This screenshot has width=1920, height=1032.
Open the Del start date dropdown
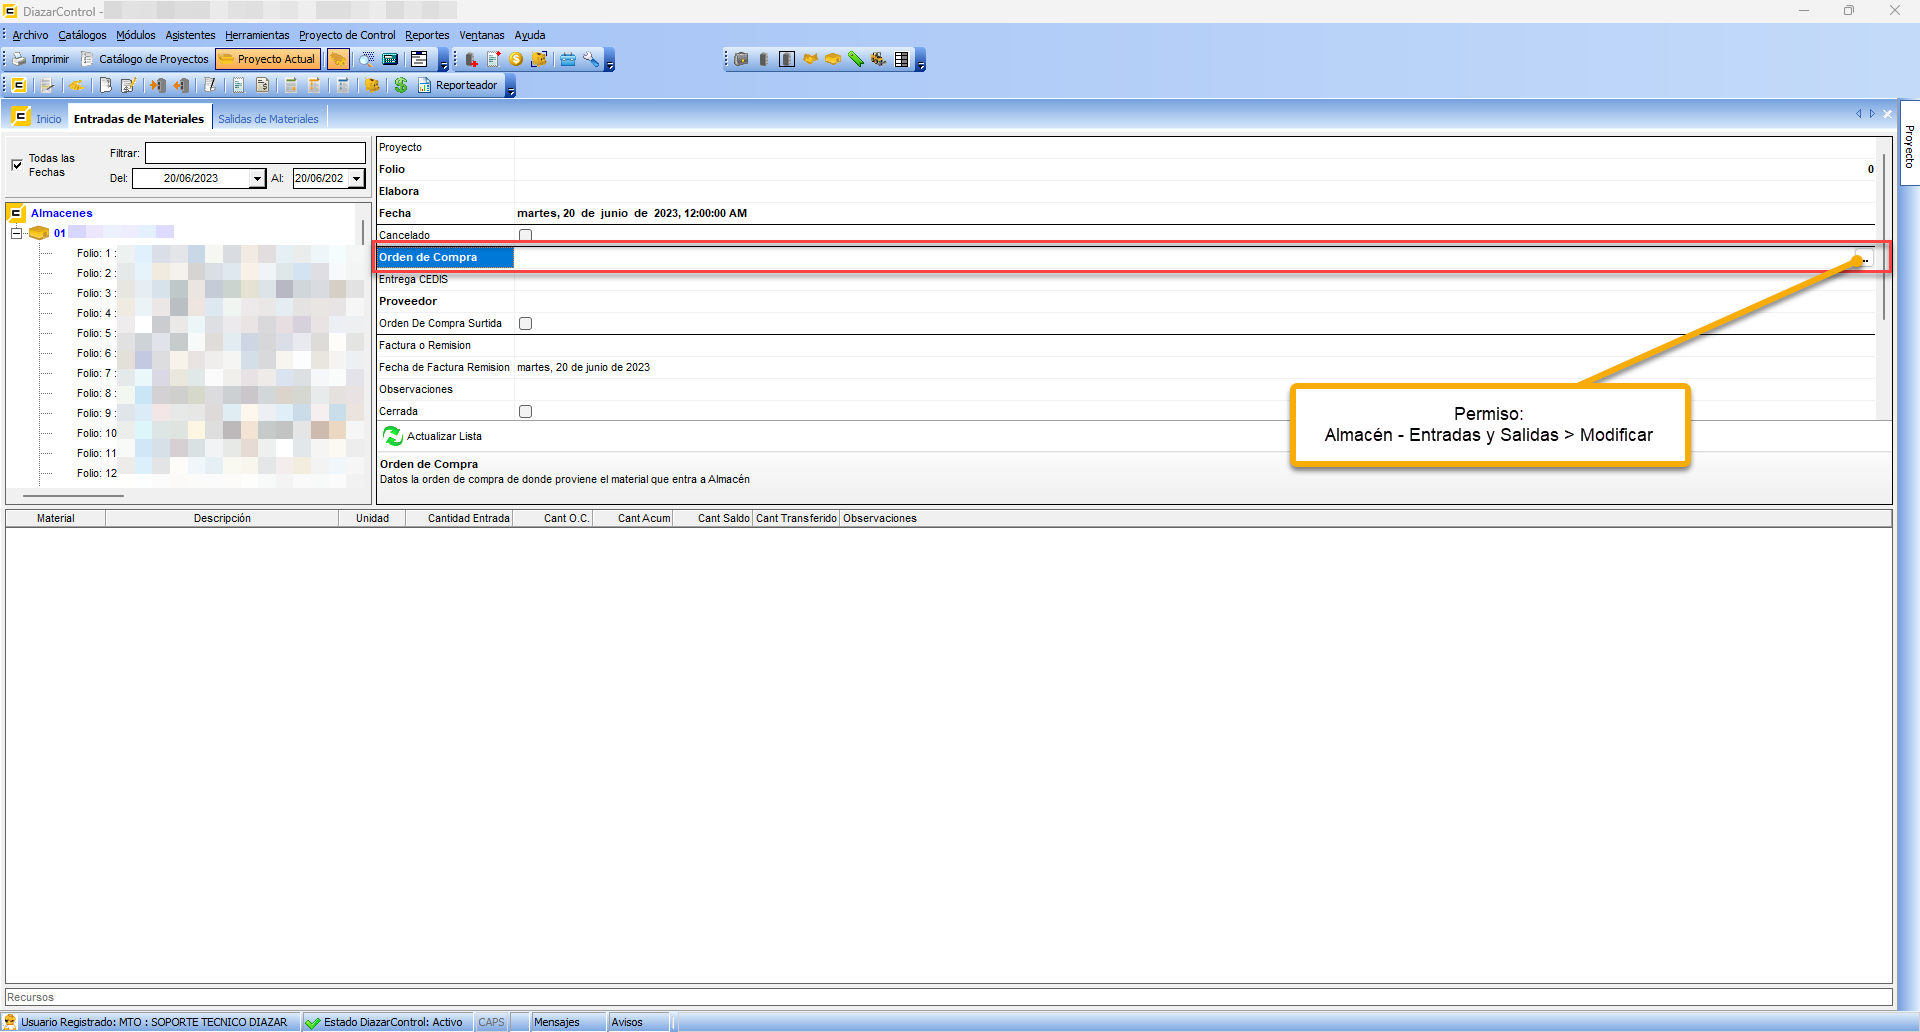click(257, 179)
